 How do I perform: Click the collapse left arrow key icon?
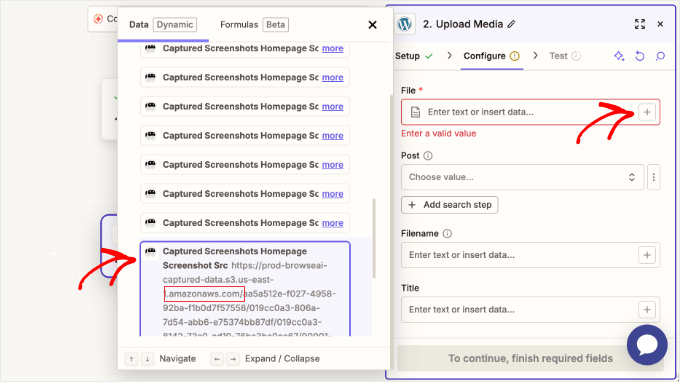217,359
